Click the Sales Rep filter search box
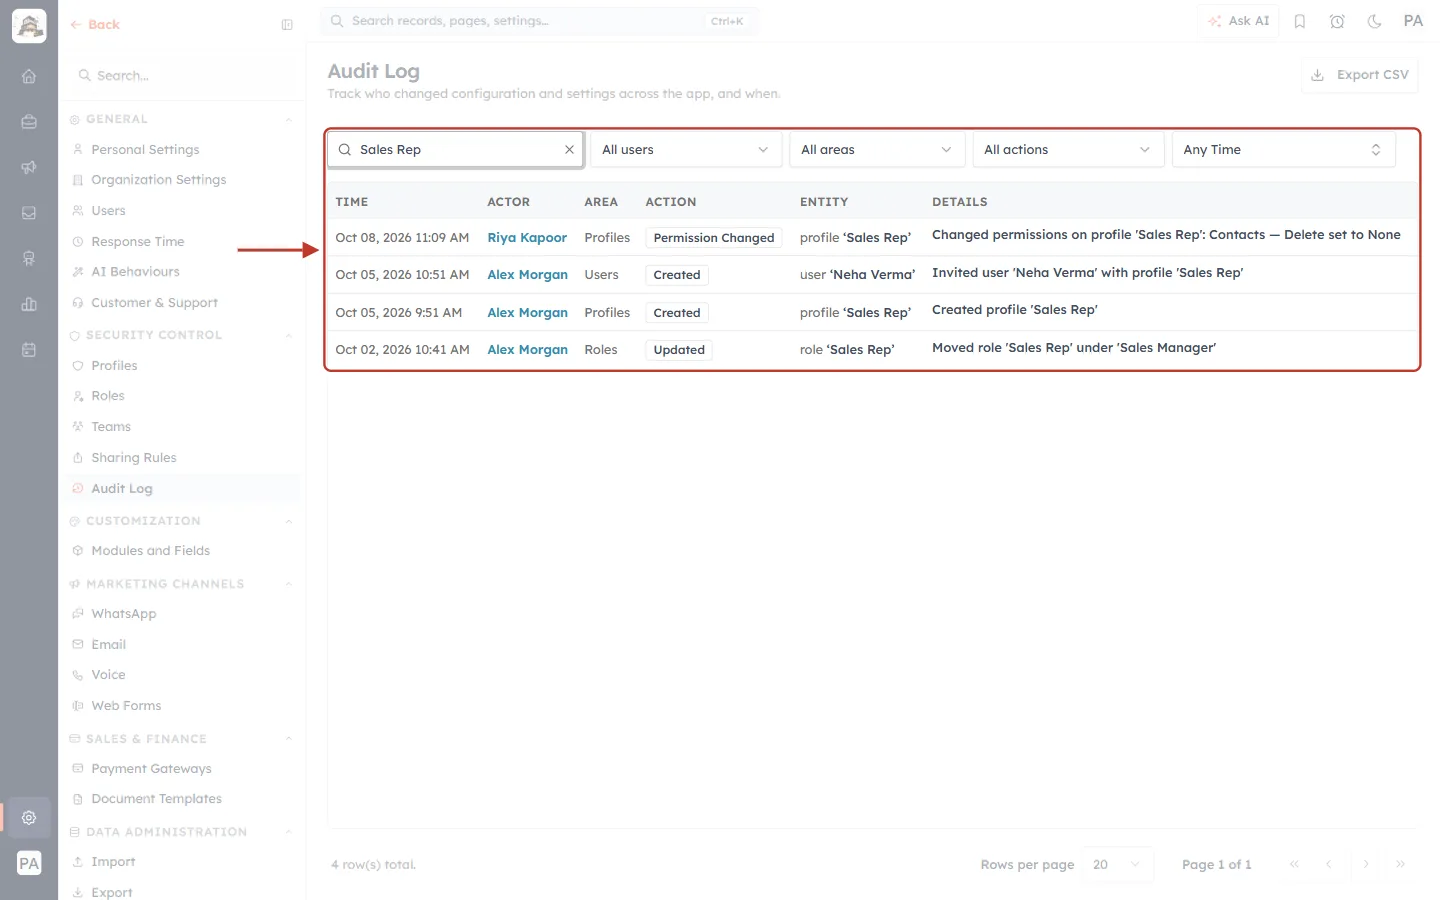This screenshot has height=900, width=1440. pos(455,149)
